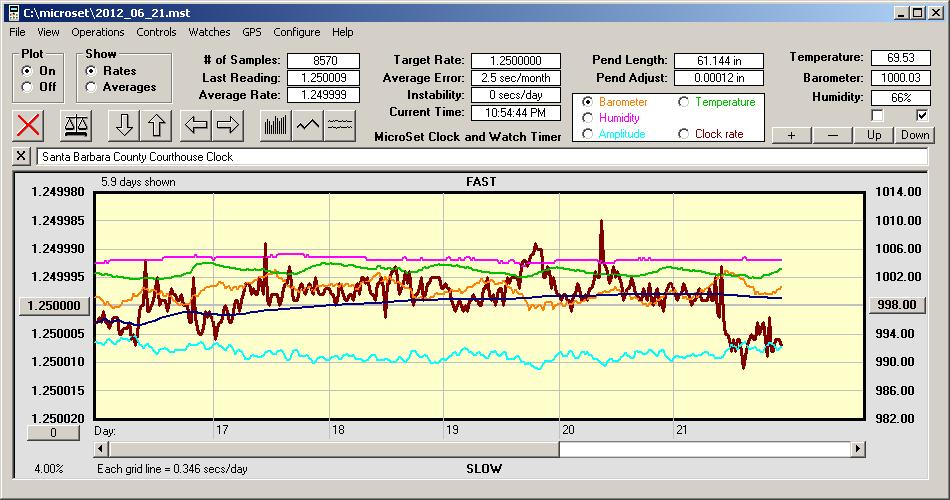Click the Instability field
Image resolution: width=950 pixels, height=500 pixels.
(x=516, y=95)
